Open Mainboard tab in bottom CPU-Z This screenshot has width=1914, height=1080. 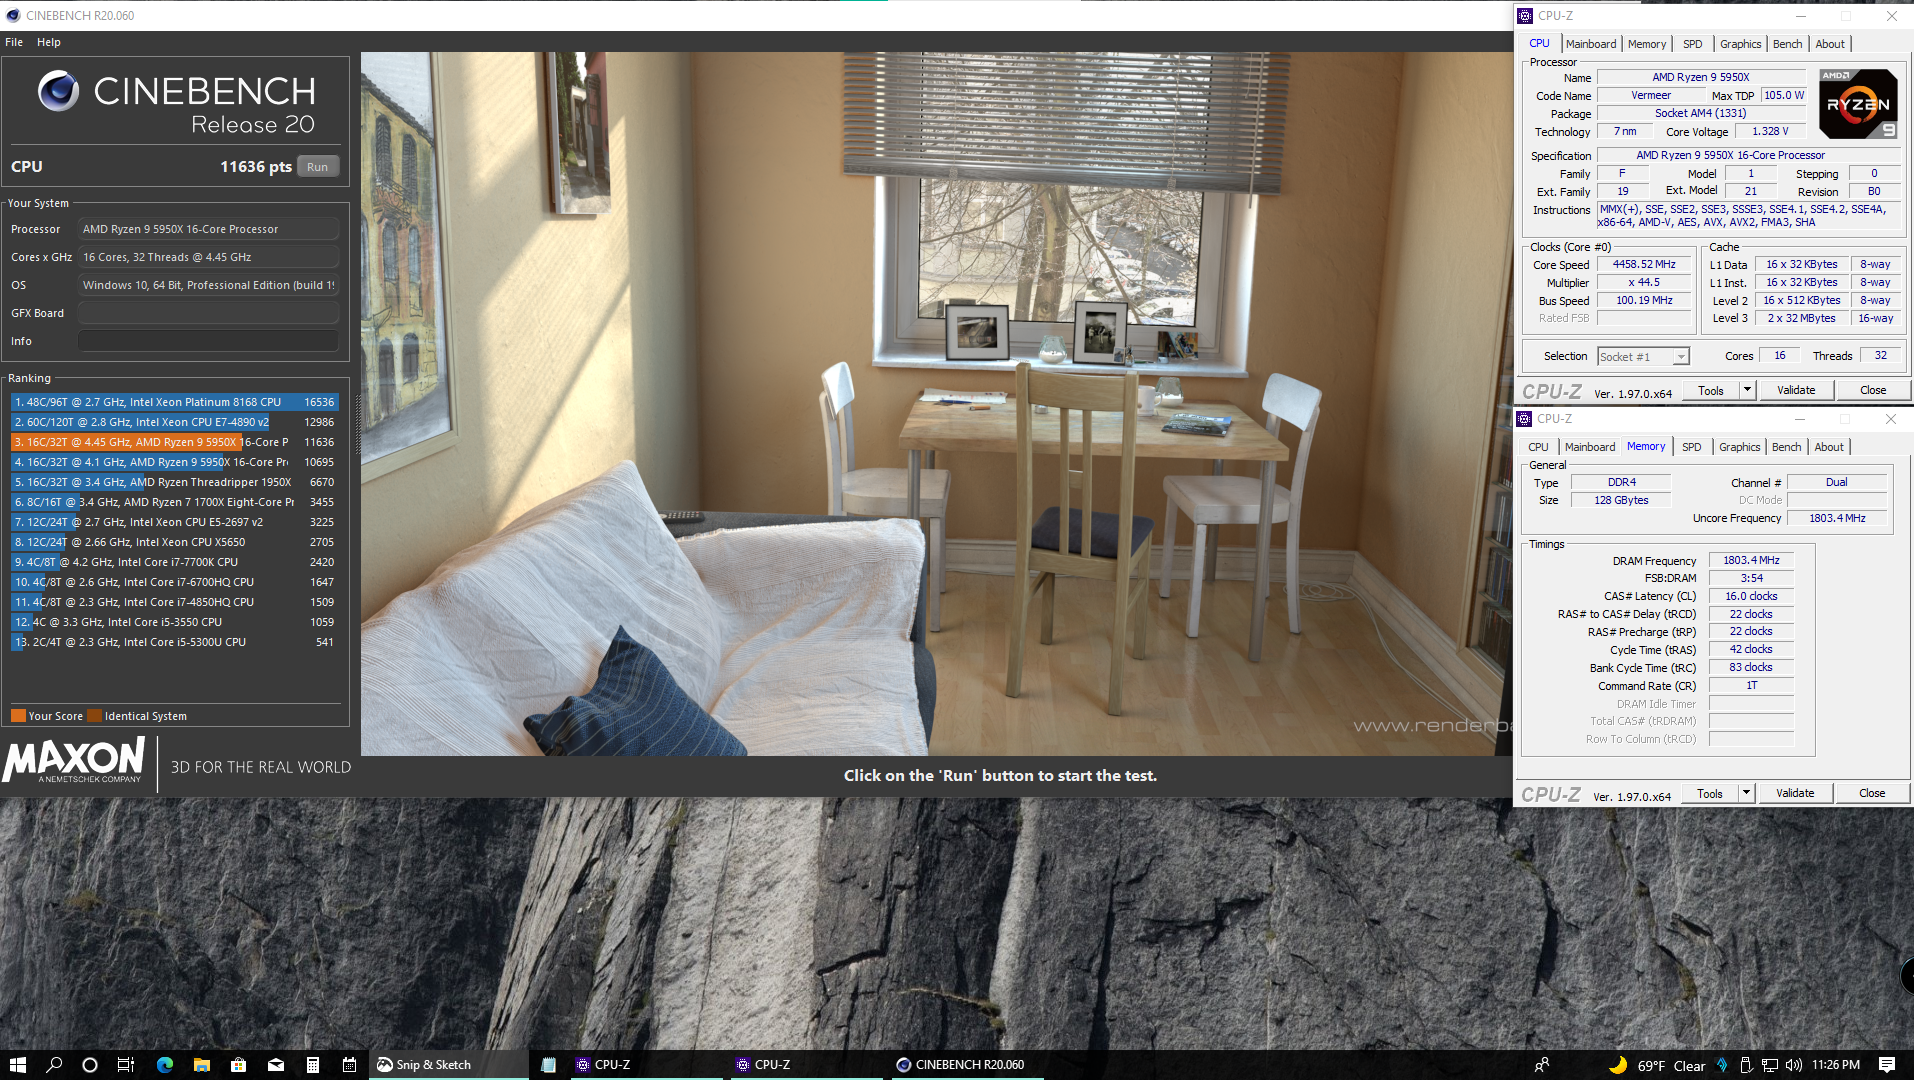(1590, 447)
